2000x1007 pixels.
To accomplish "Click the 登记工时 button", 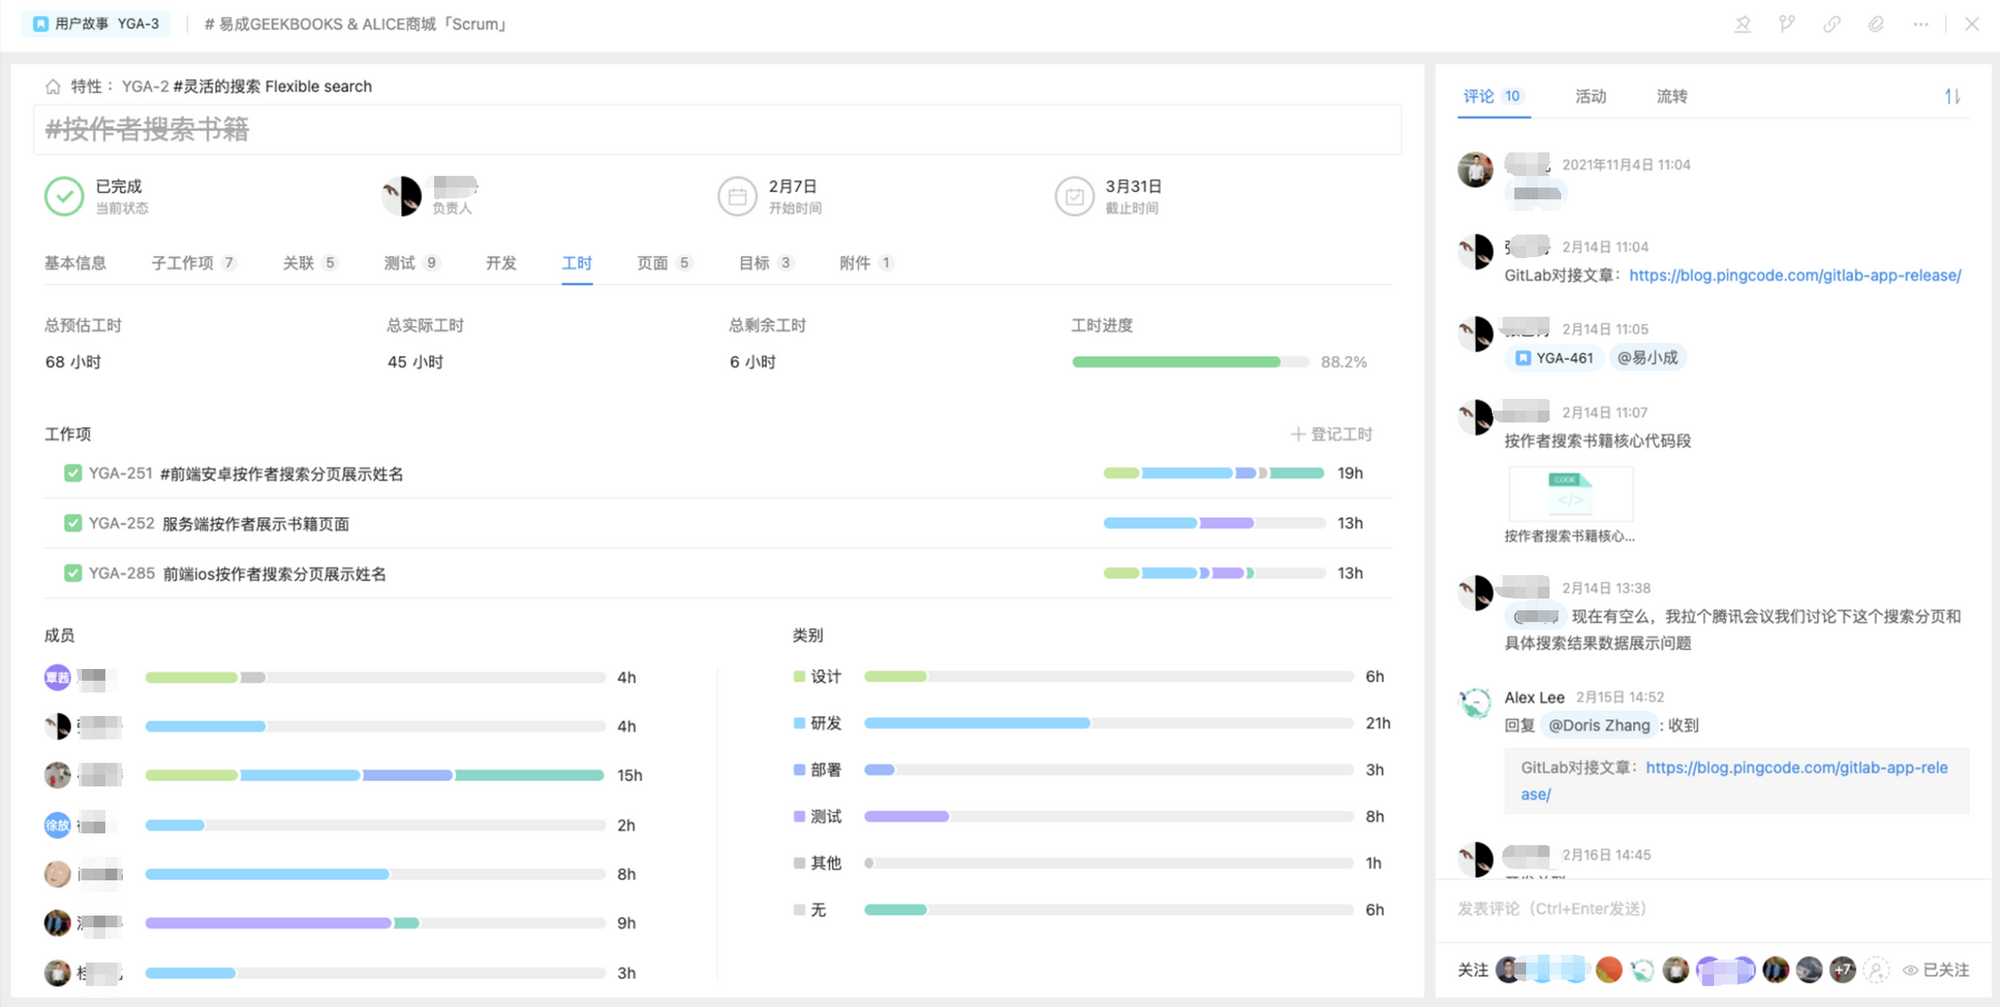I will [1331, 434].
